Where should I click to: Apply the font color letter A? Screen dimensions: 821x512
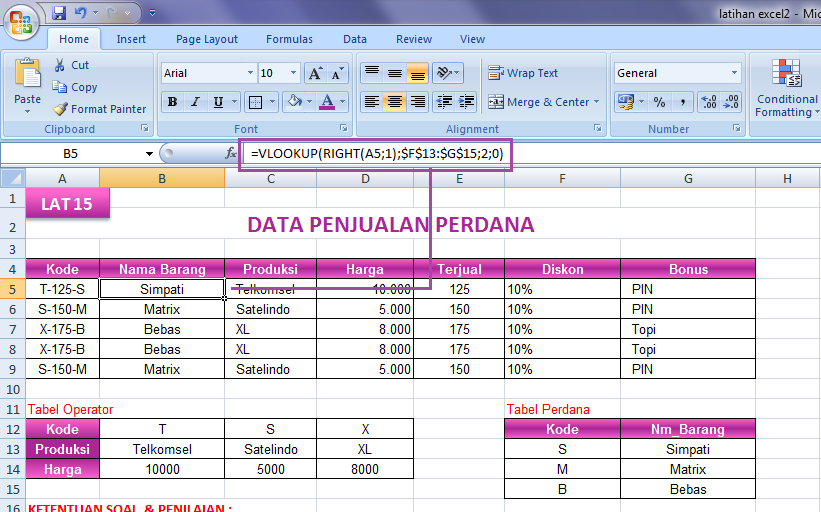327,102
